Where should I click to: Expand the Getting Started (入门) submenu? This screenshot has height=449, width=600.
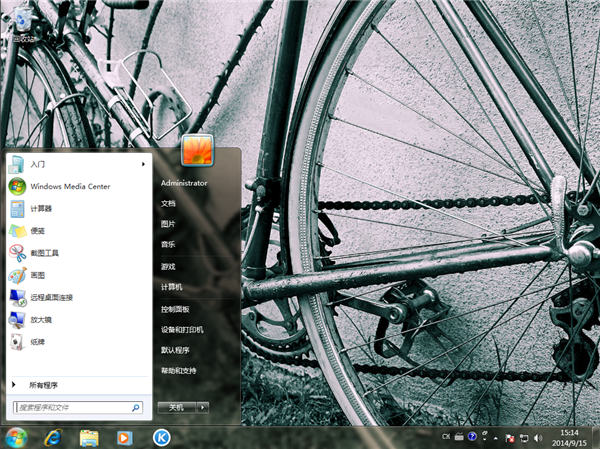143,163
